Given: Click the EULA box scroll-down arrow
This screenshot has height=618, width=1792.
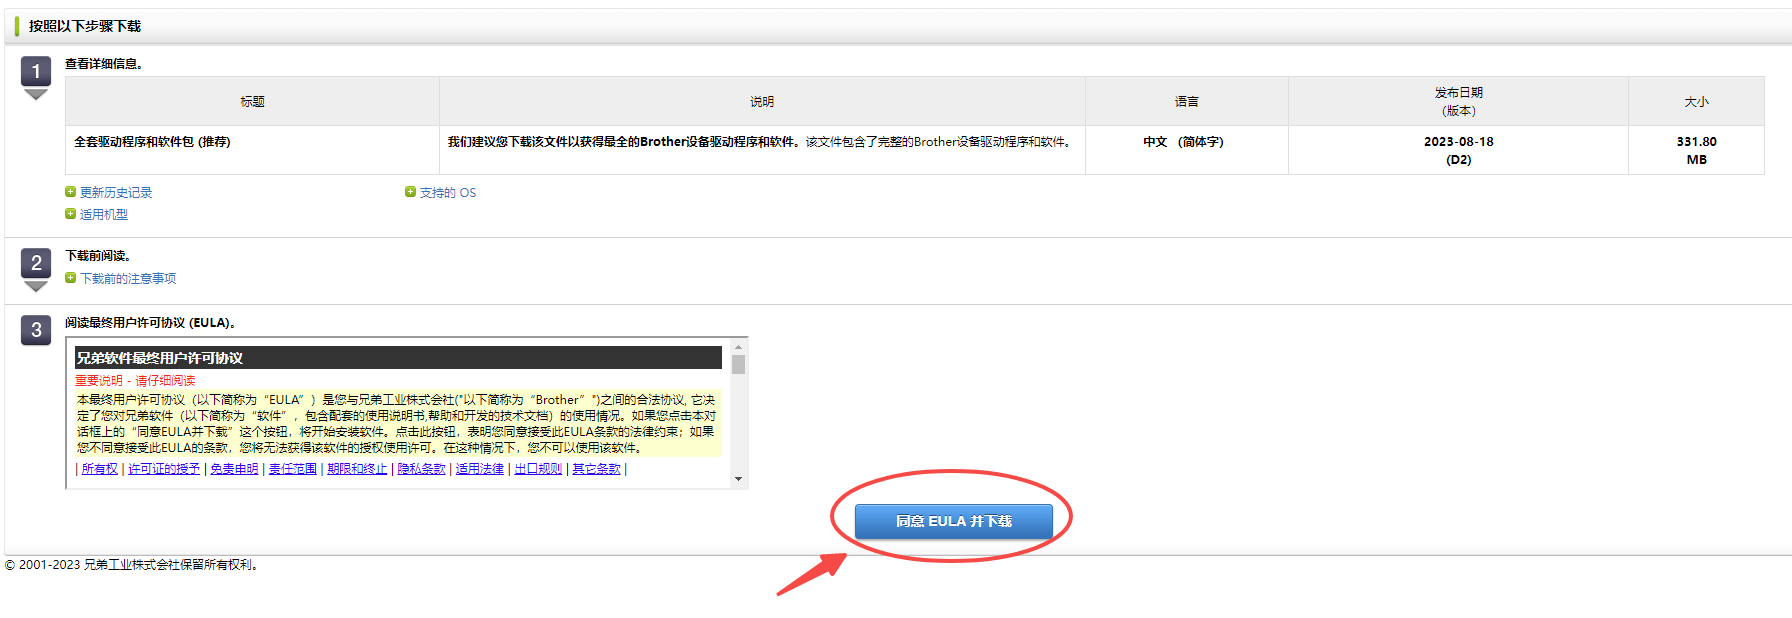Looking at the screenshot, I should pos(738,479).
